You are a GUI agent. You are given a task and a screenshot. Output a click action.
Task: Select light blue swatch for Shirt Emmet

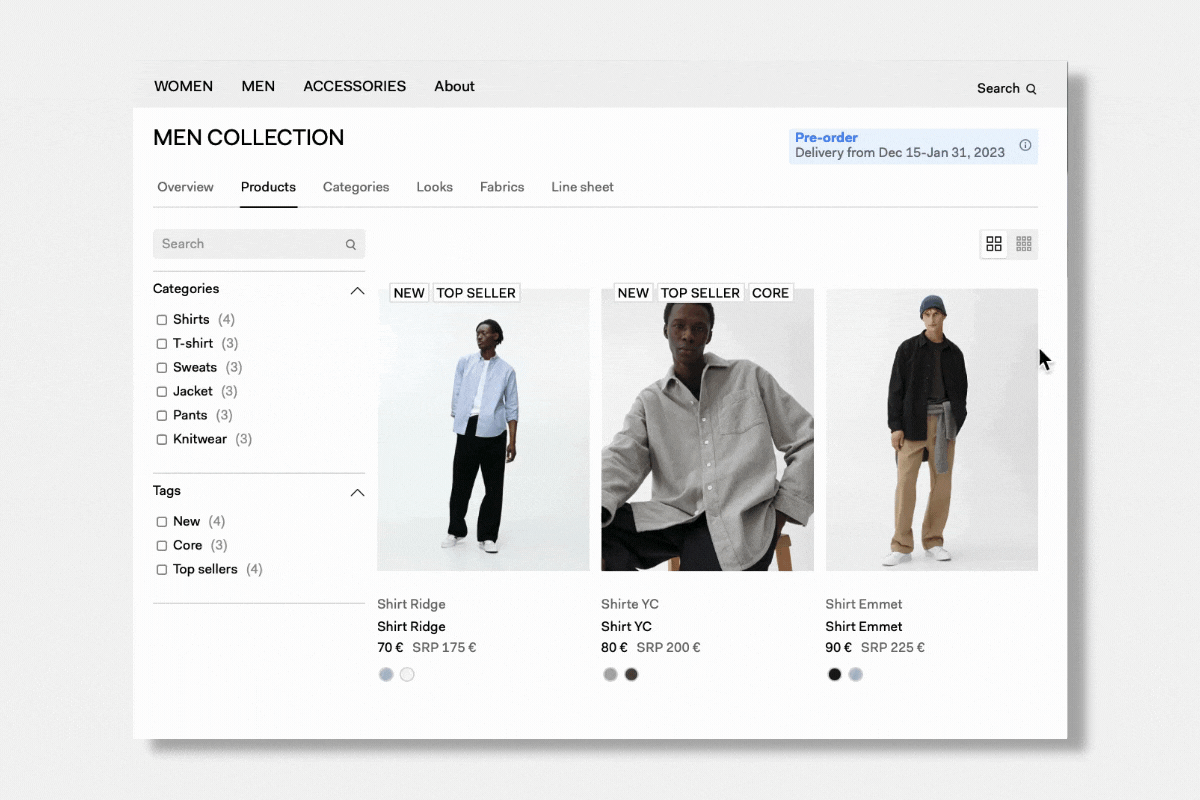(855, 675)
